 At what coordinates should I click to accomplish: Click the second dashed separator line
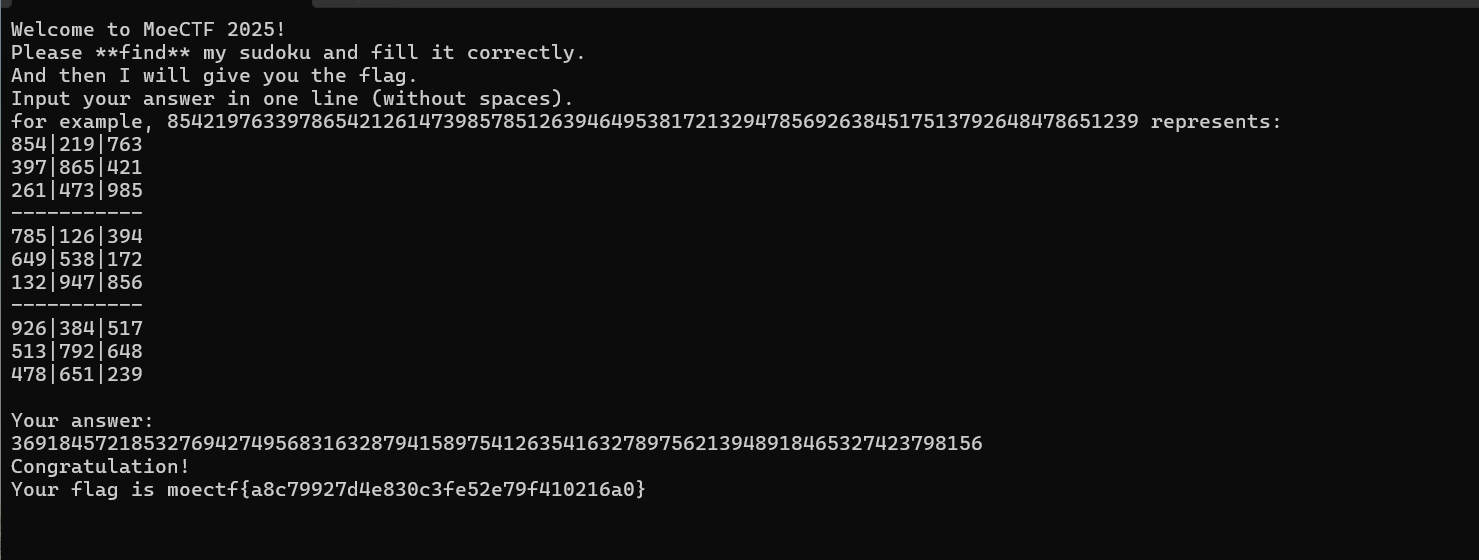click(77, 305)
